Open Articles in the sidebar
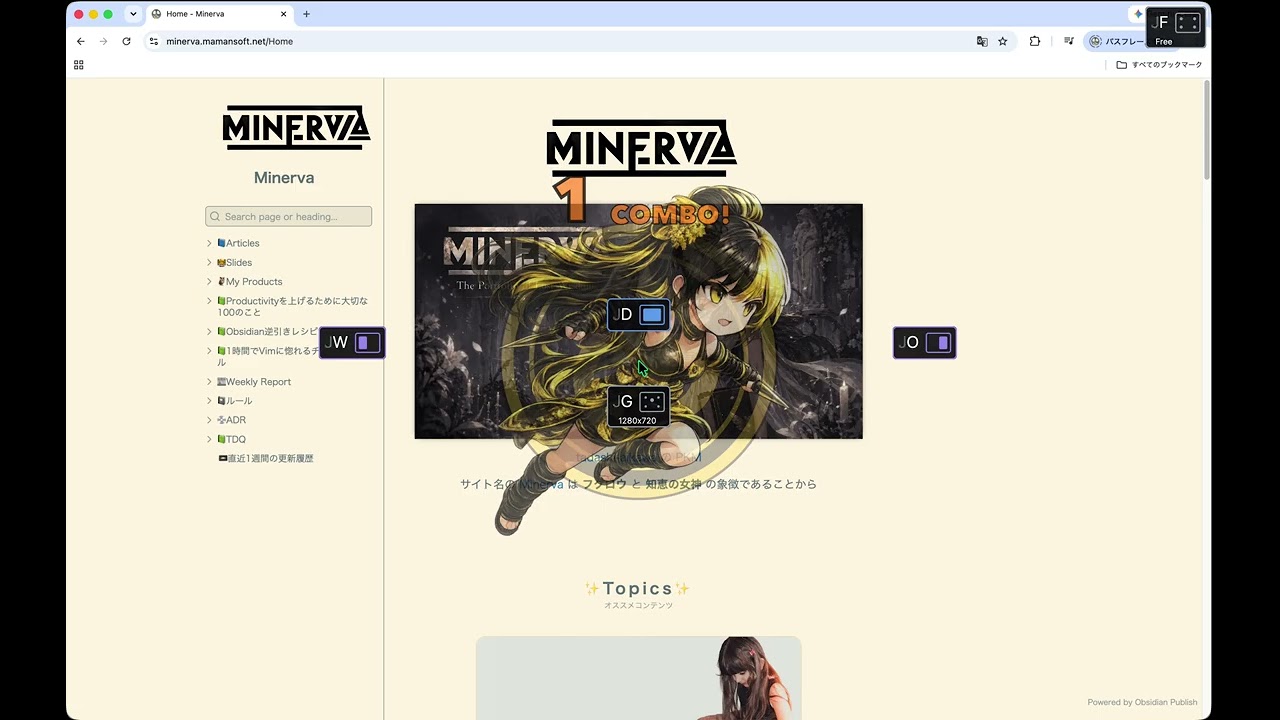Viewport: 1280px width, 720px height. point(238,243)
